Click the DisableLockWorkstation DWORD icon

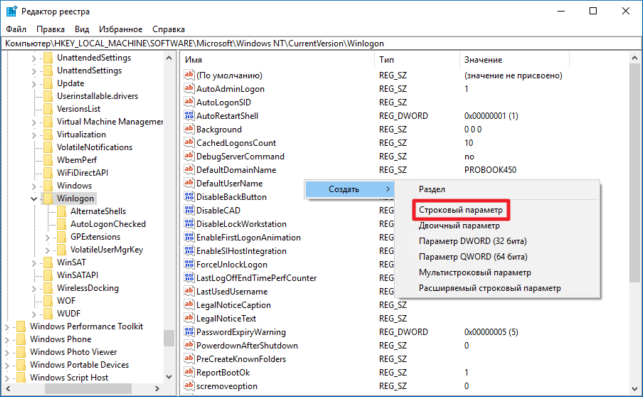tap(189, 224)
